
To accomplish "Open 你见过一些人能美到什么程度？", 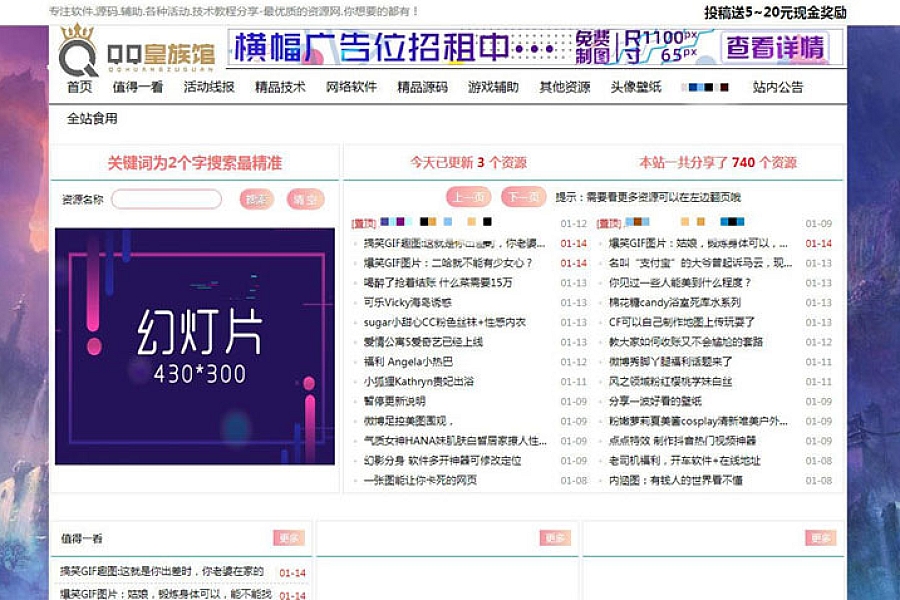I will [x=680, y=282].
